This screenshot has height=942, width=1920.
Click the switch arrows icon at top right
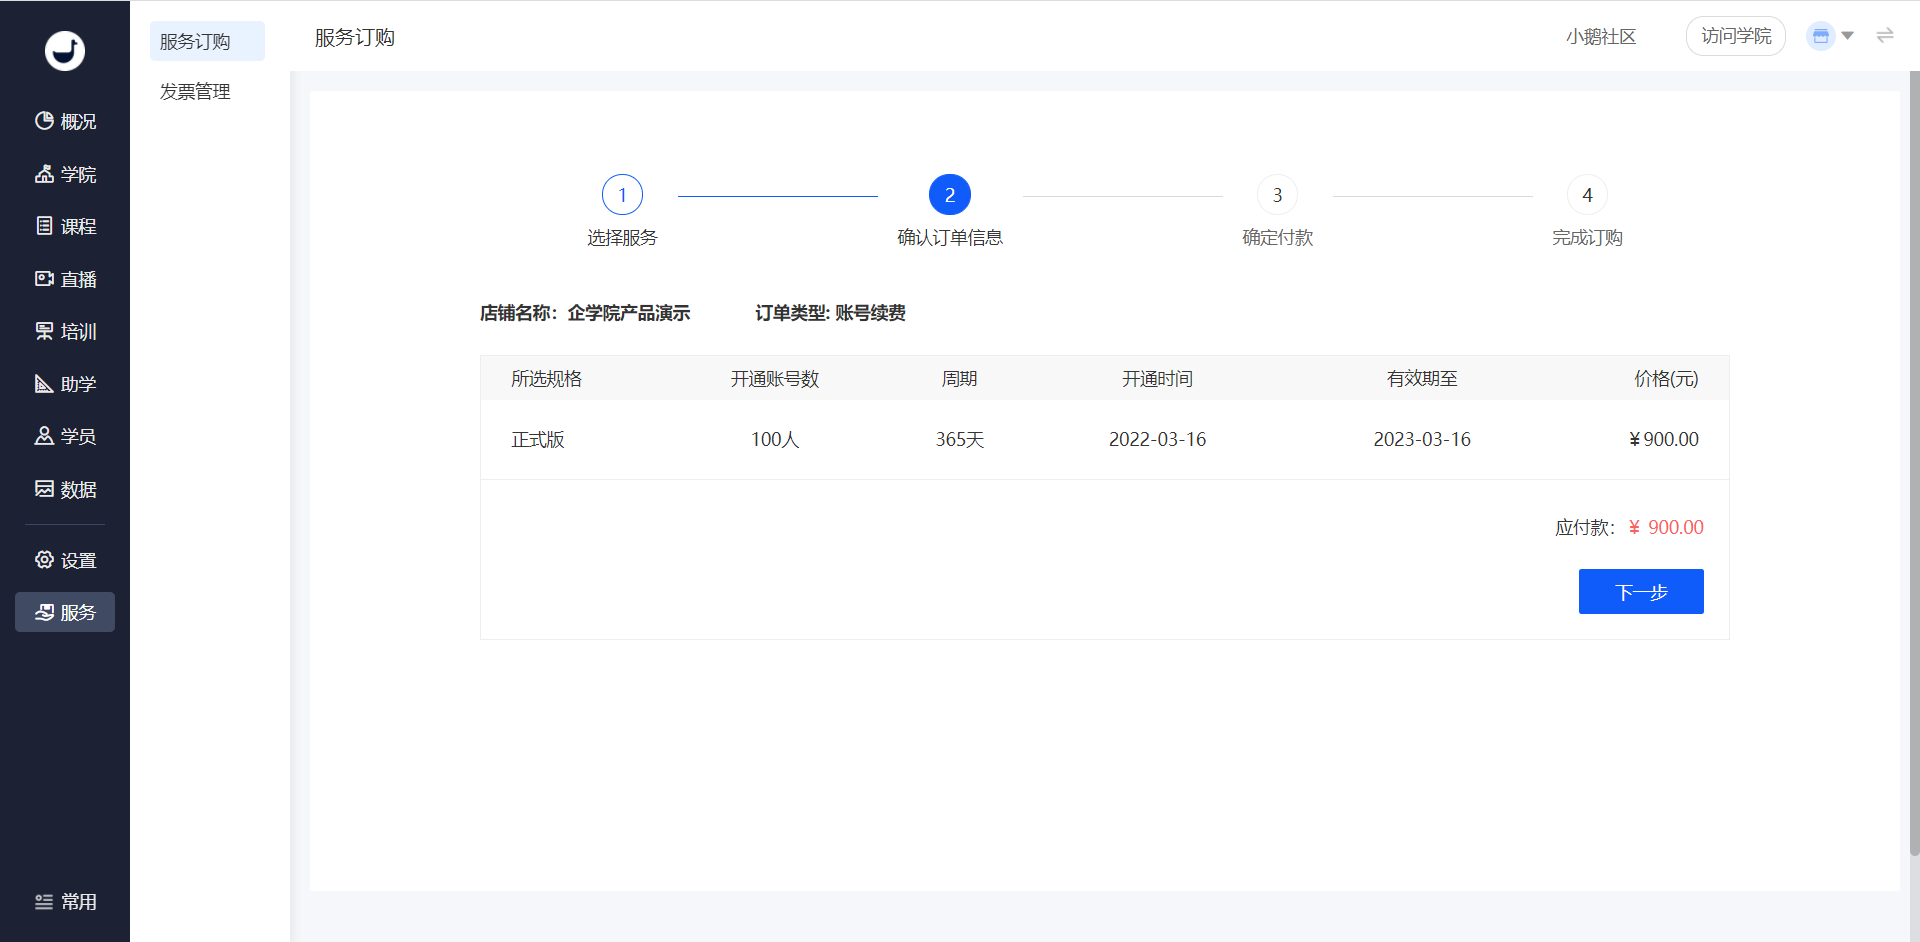(x=1885, y=36)
